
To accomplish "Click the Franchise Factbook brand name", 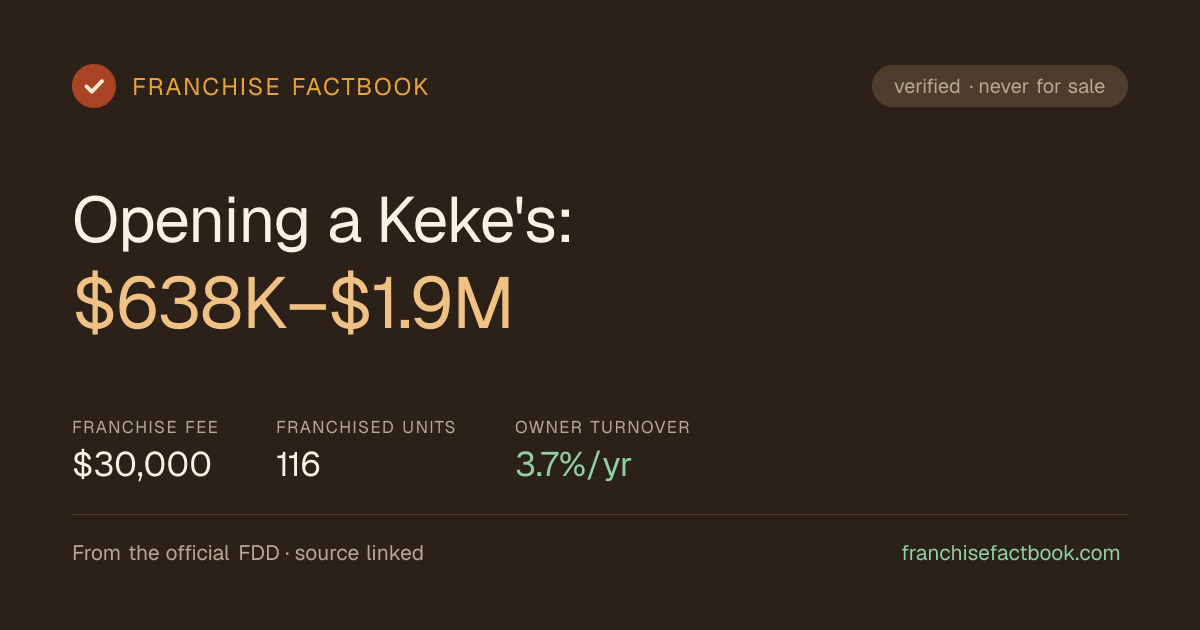I will 281,87.
